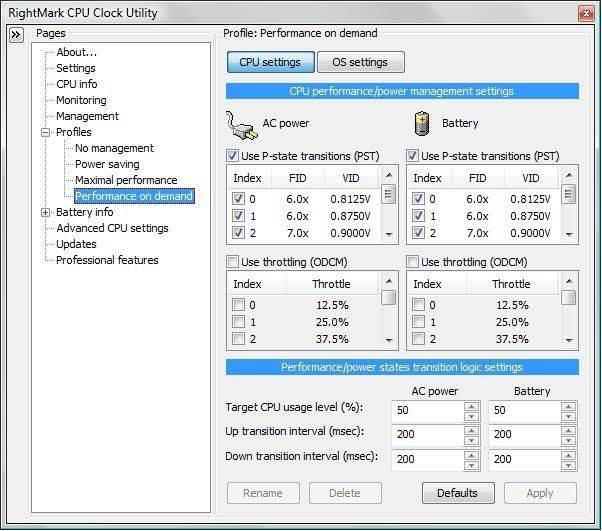Select the Power saving profile
This screenshot has height=531, width=602.
pos(107,164)
